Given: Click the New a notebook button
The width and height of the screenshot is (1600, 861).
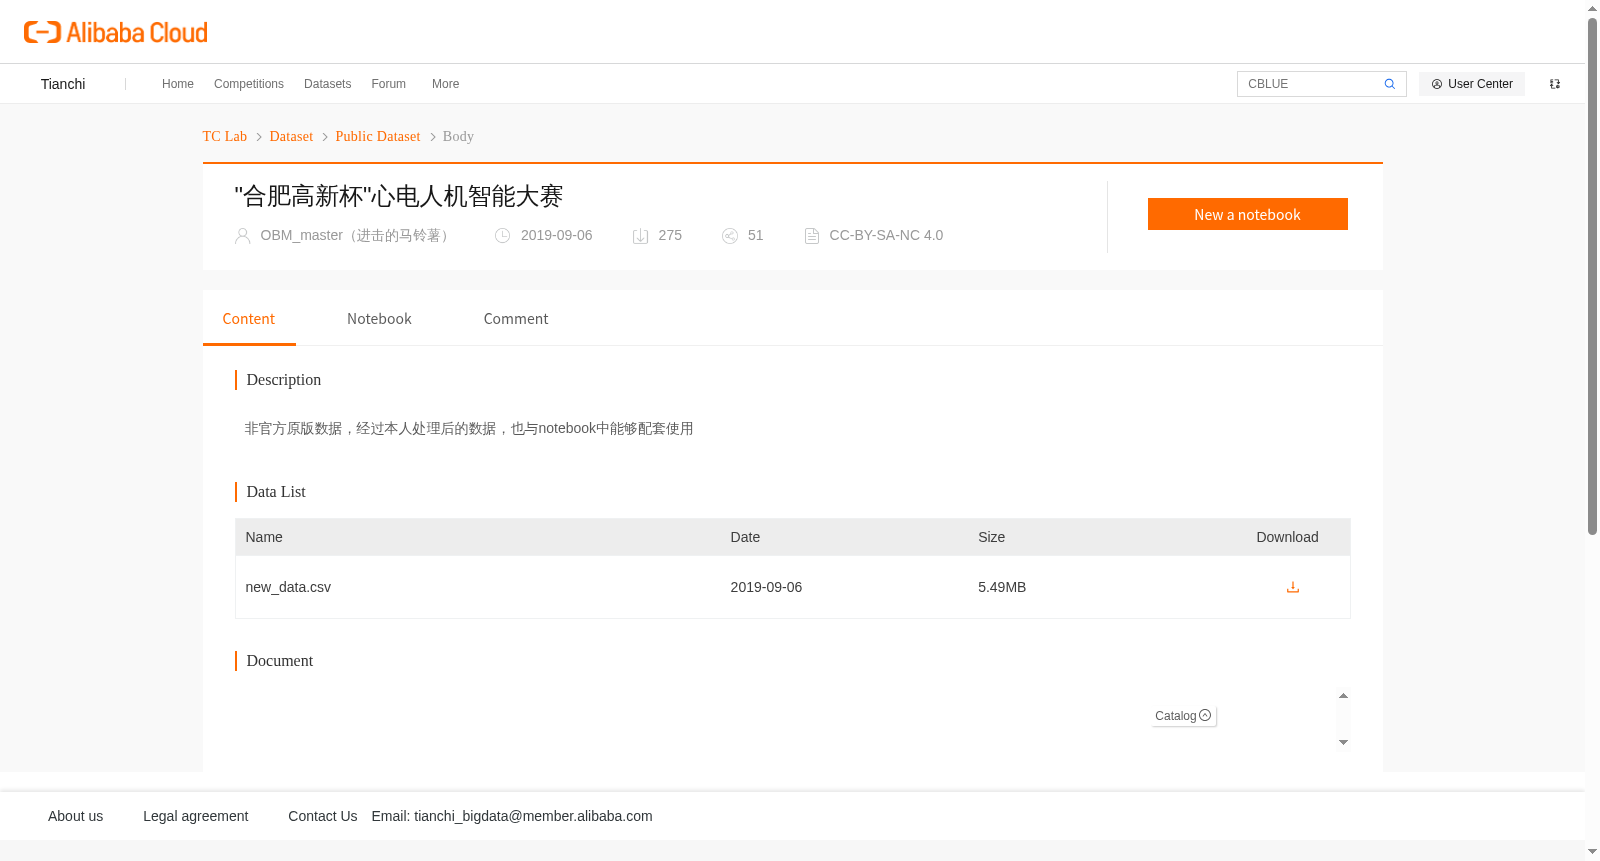Looking at the screenshot, I should pyautogui.click(x=1247, y=214).
